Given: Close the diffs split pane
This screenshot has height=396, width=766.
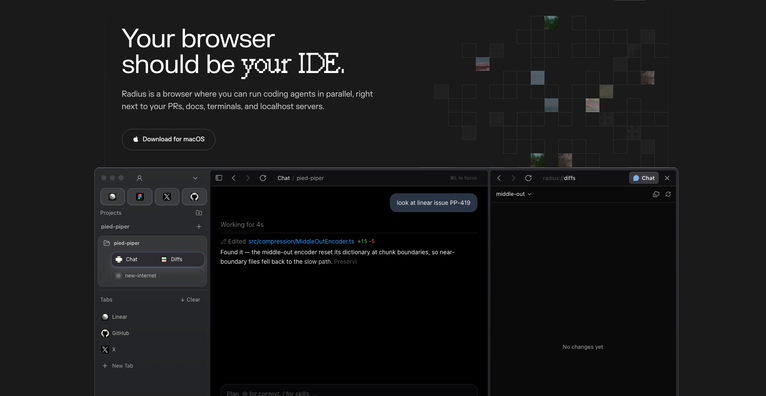Looking at the screenshot, I should 667,178.
